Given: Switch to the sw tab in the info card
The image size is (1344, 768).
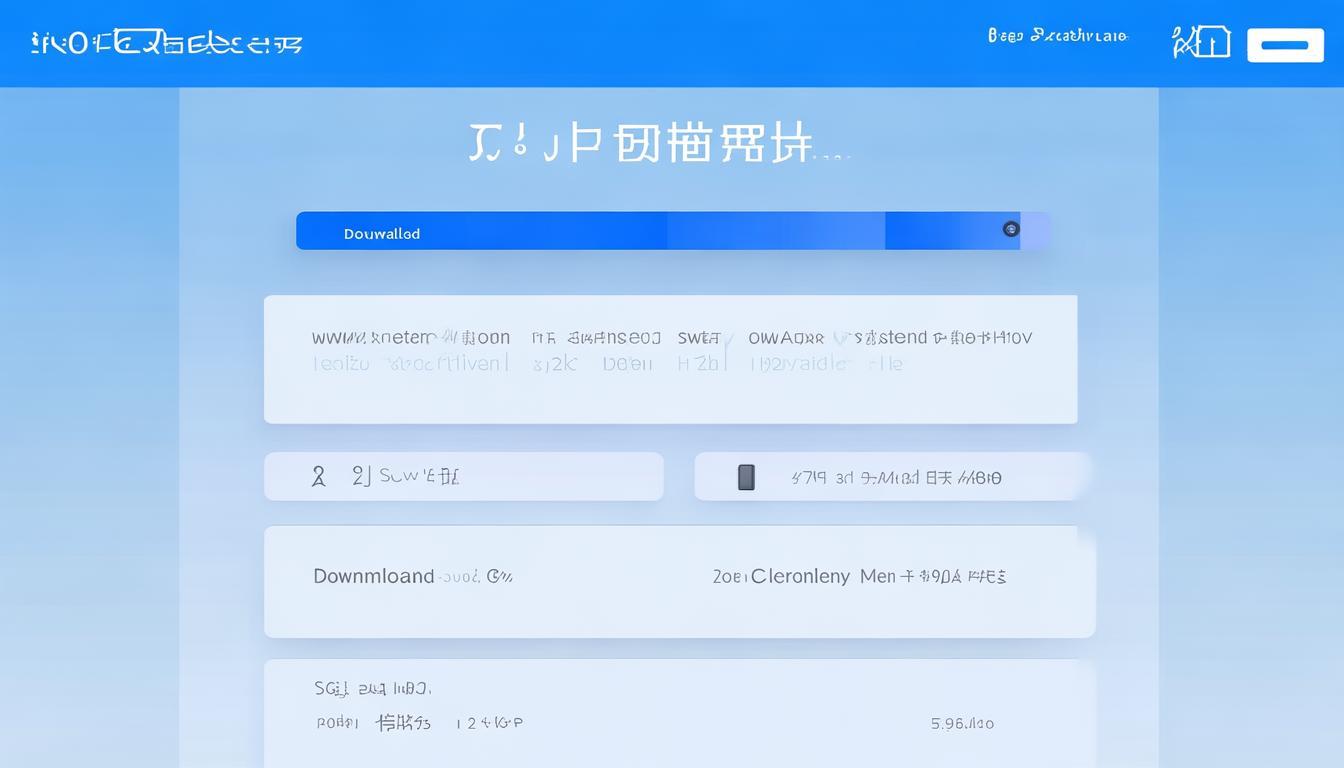Looking at the screenshot, I should 700,337.
